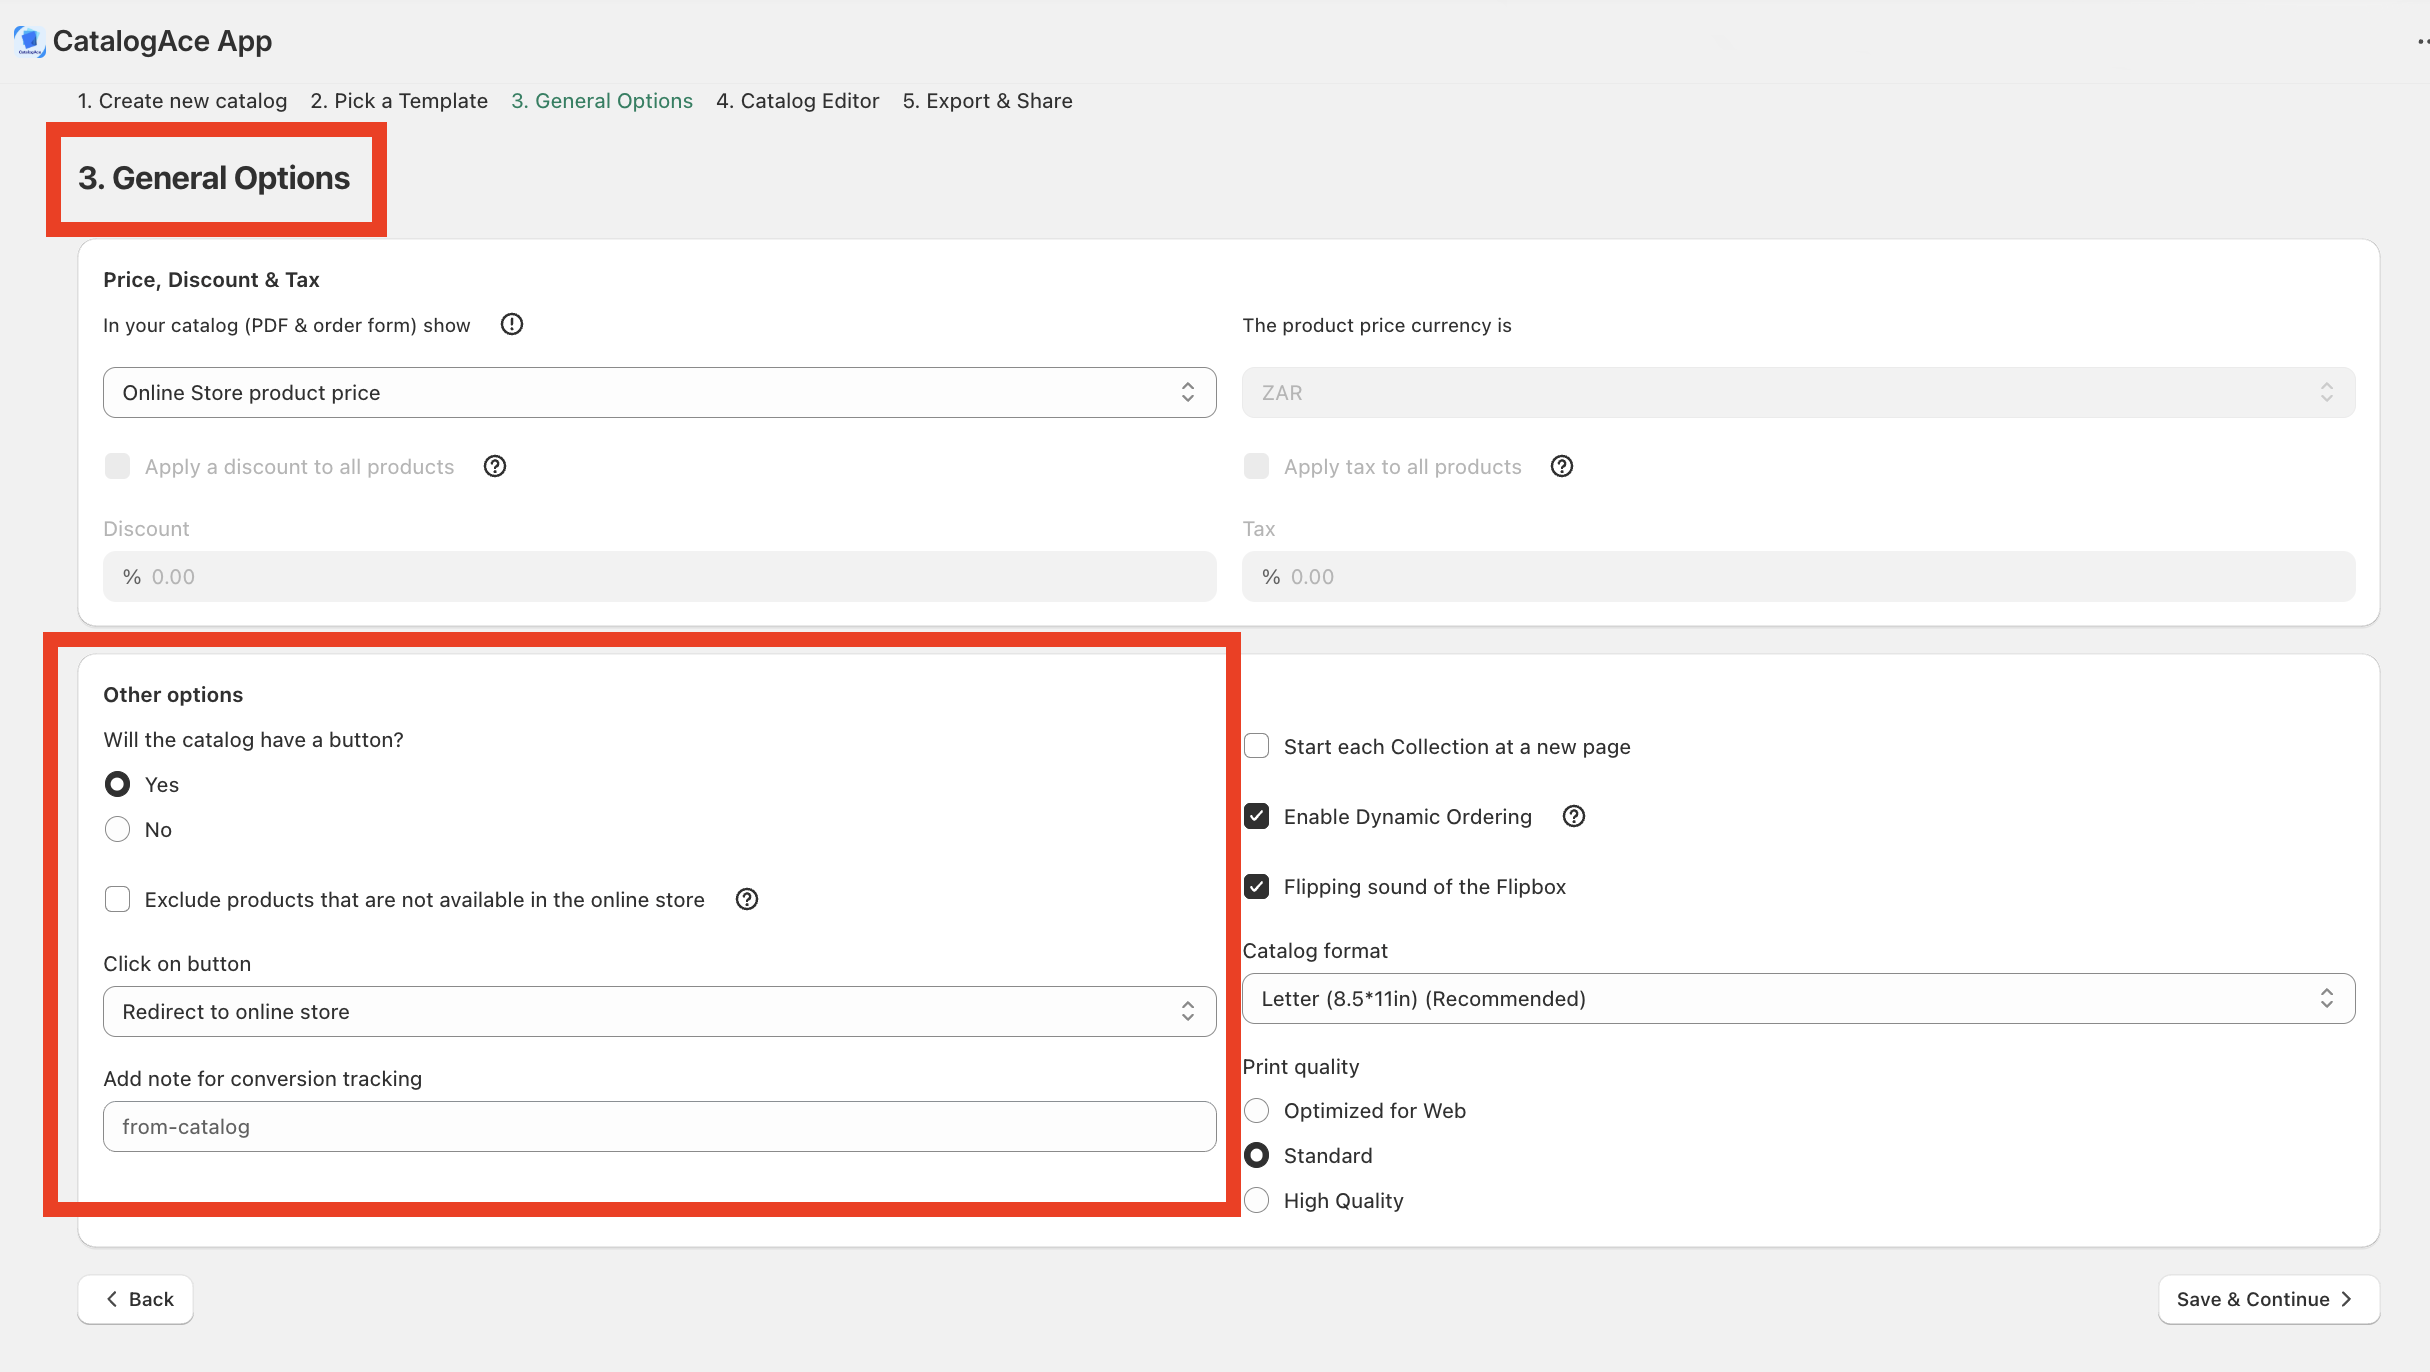Open the more options ellipsis menu
2430x1372 pixels.
tap(2420, 41)
